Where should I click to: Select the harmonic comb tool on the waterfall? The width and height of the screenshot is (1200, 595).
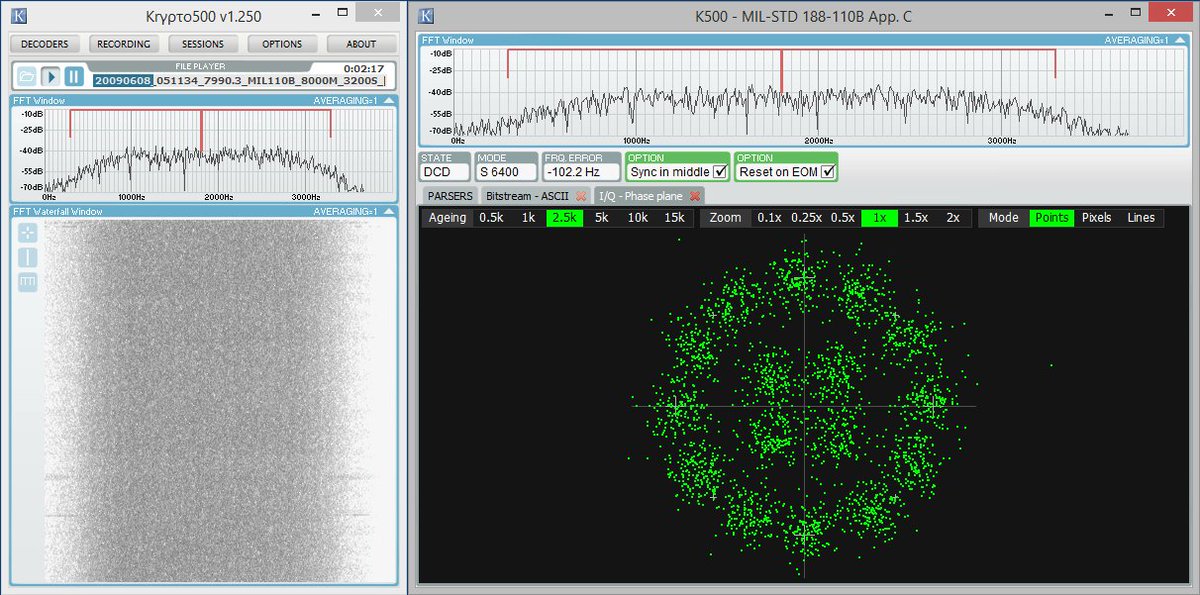27,283
